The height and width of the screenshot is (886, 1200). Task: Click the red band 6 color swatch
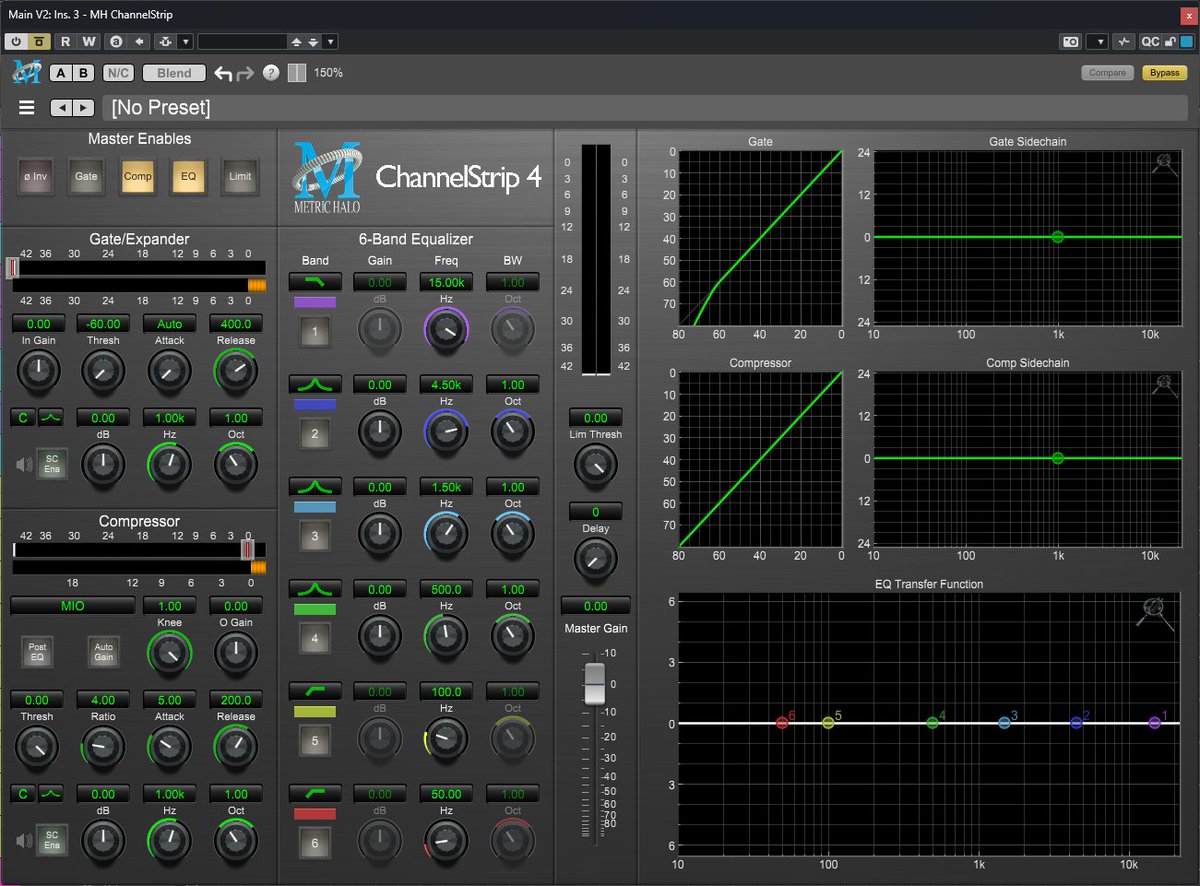click(315, 813)
